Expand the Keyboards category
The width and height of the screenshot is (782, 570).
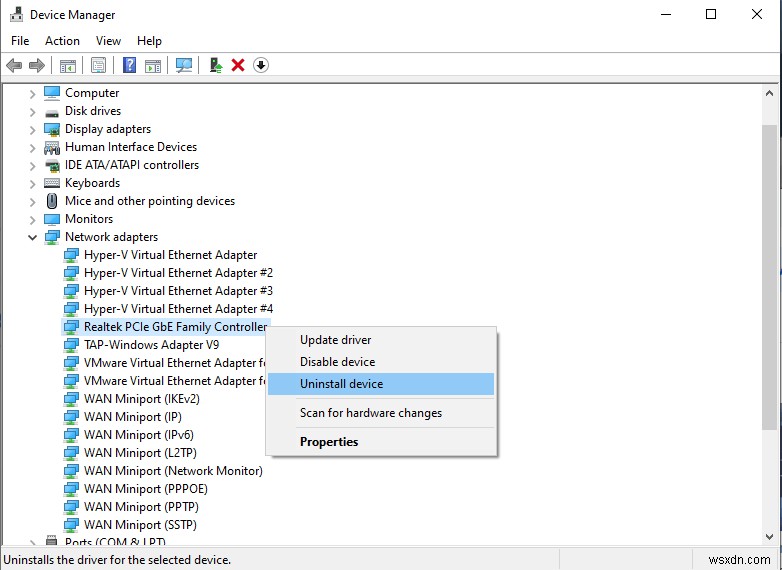32,183
